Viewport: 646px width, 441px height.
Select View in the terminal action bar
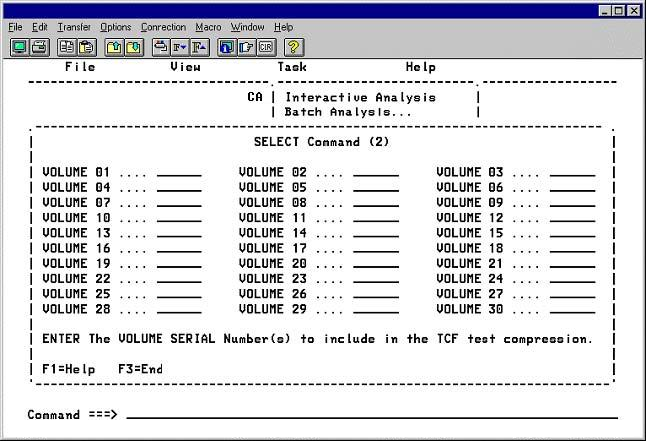pyautogui.click(x=186, y=67)
